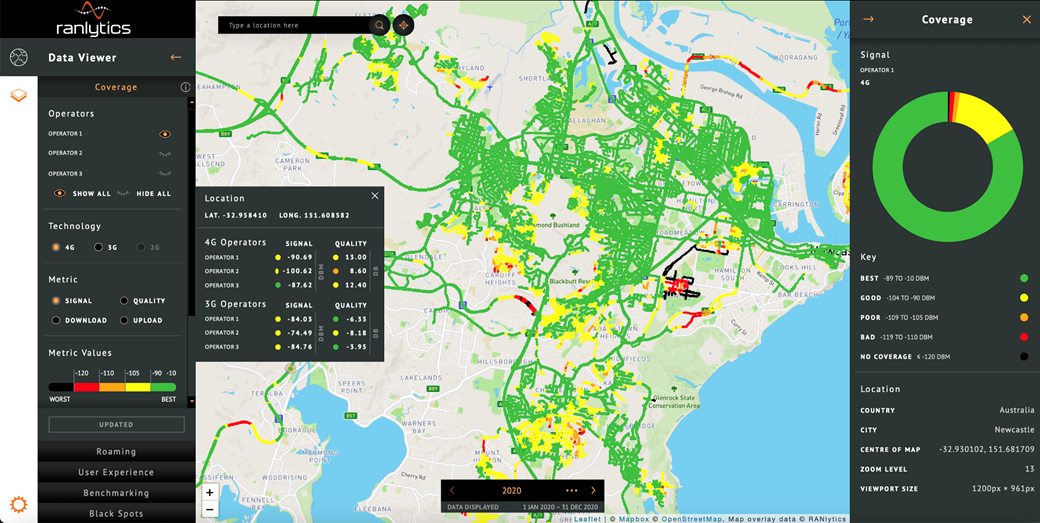Image resolution: width=1040 pixels, height=523 pixels.
Task: Click the Coverage info icon
Action: pos(185,88)
